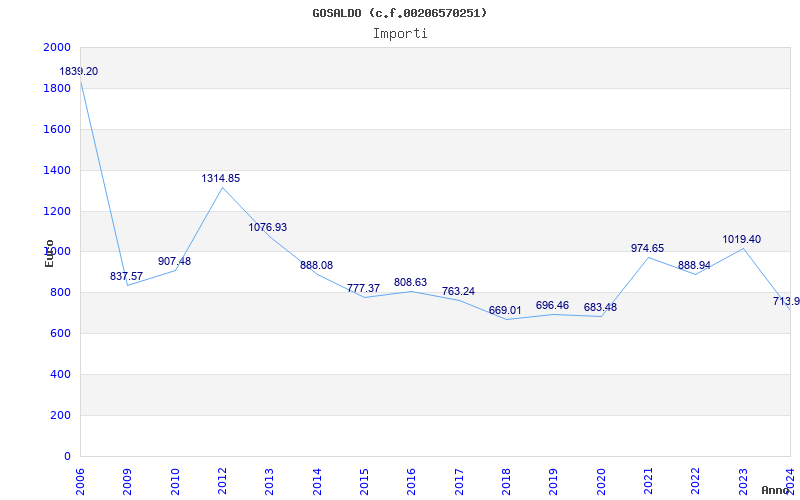Screen dimensions: 800x500
Task: Select the y-axis tick label 600
Action: 61,333
